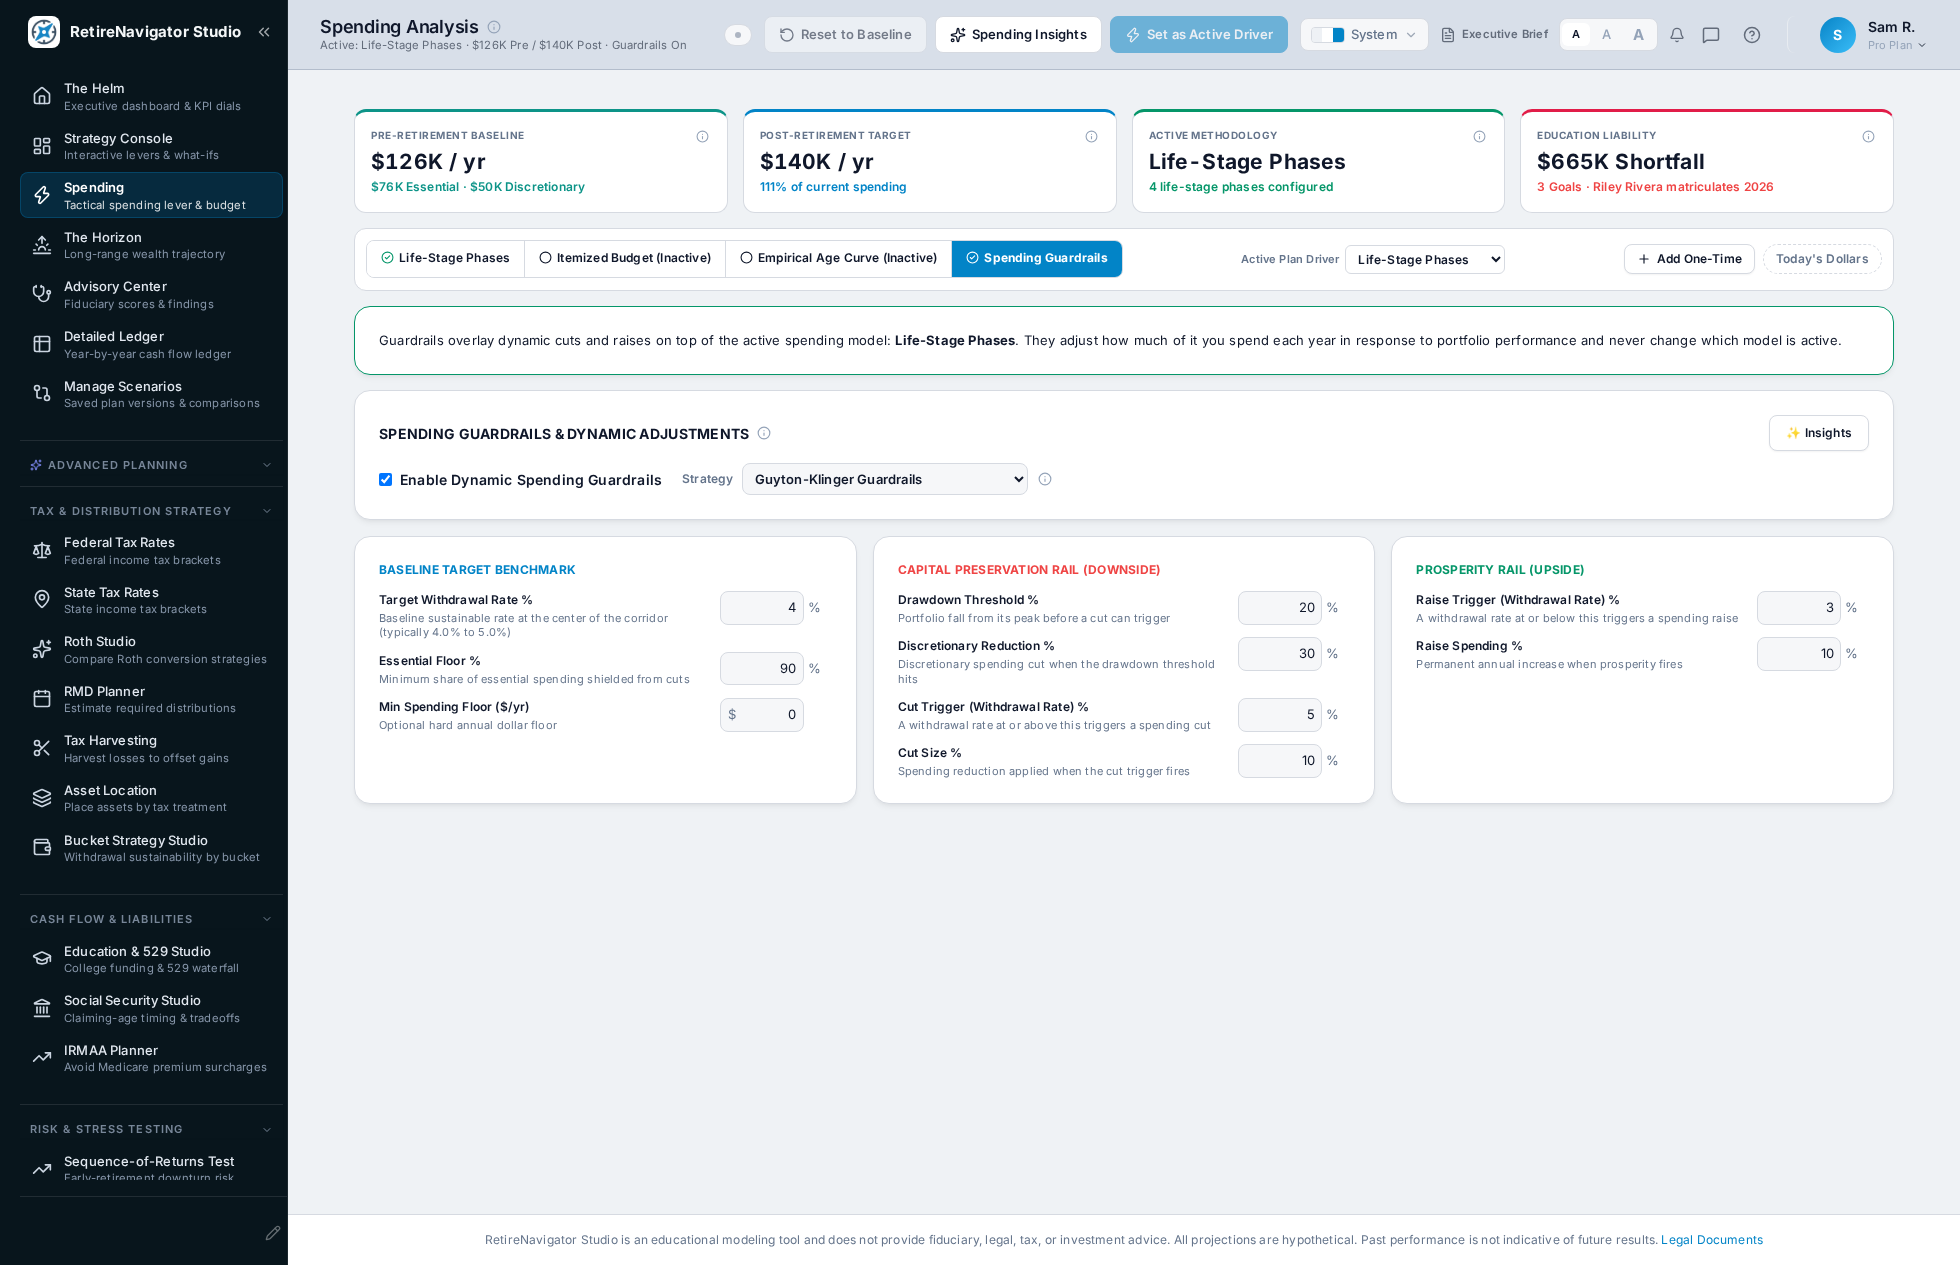This screenshot has width=1960, height=1265.
Task: Click the RetireNavigator Studio logo
Action: pos(44,32)
